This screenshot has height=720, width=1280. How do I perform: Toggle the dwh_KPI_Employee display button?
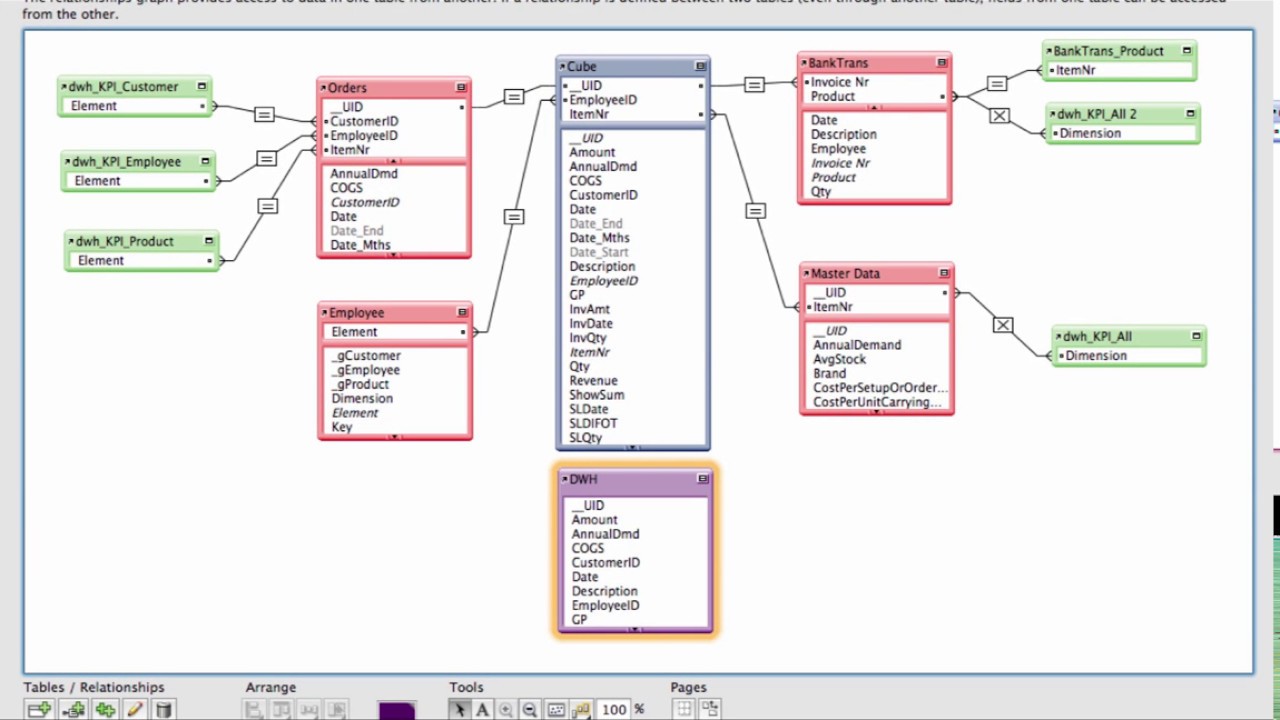[205, 161]
